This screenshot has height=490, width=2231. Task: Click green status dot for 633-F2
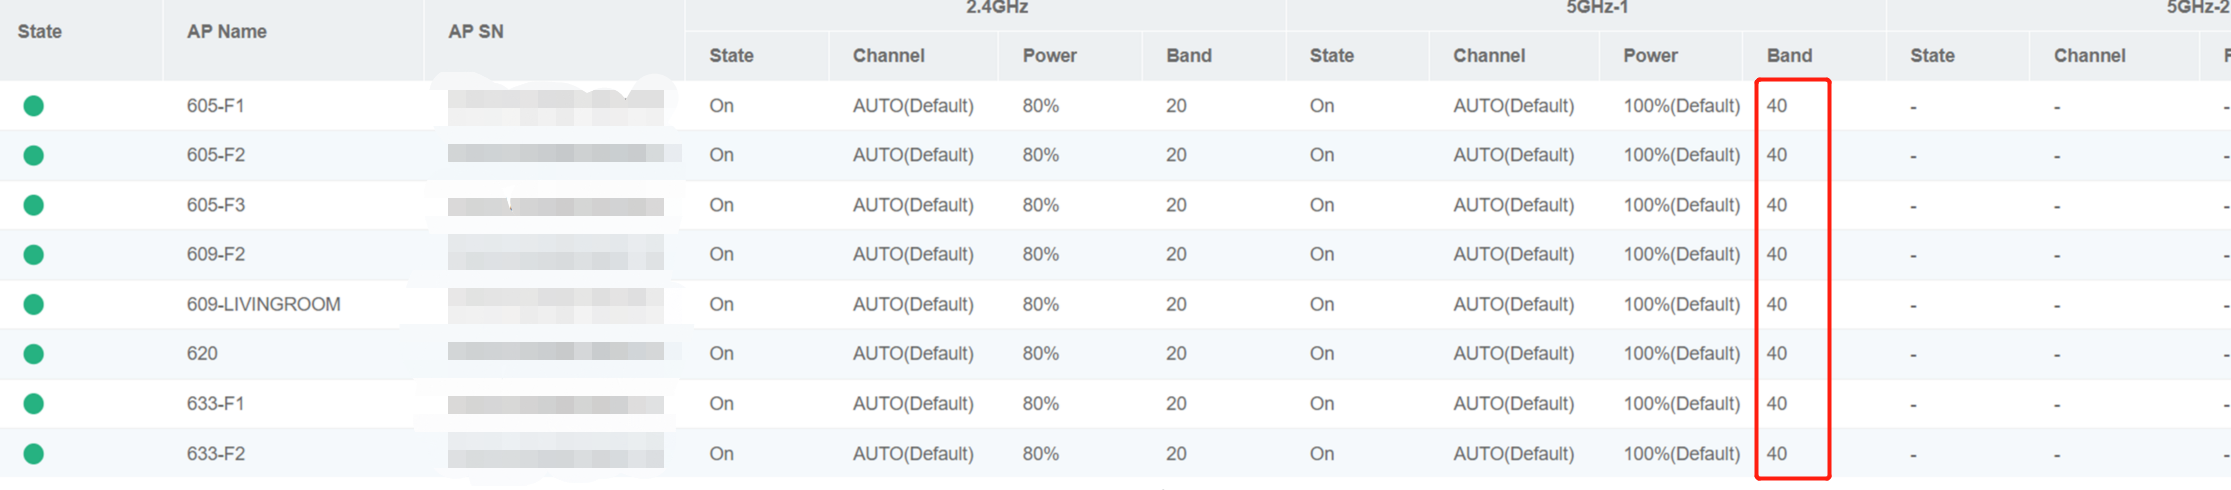coord(33,454)
